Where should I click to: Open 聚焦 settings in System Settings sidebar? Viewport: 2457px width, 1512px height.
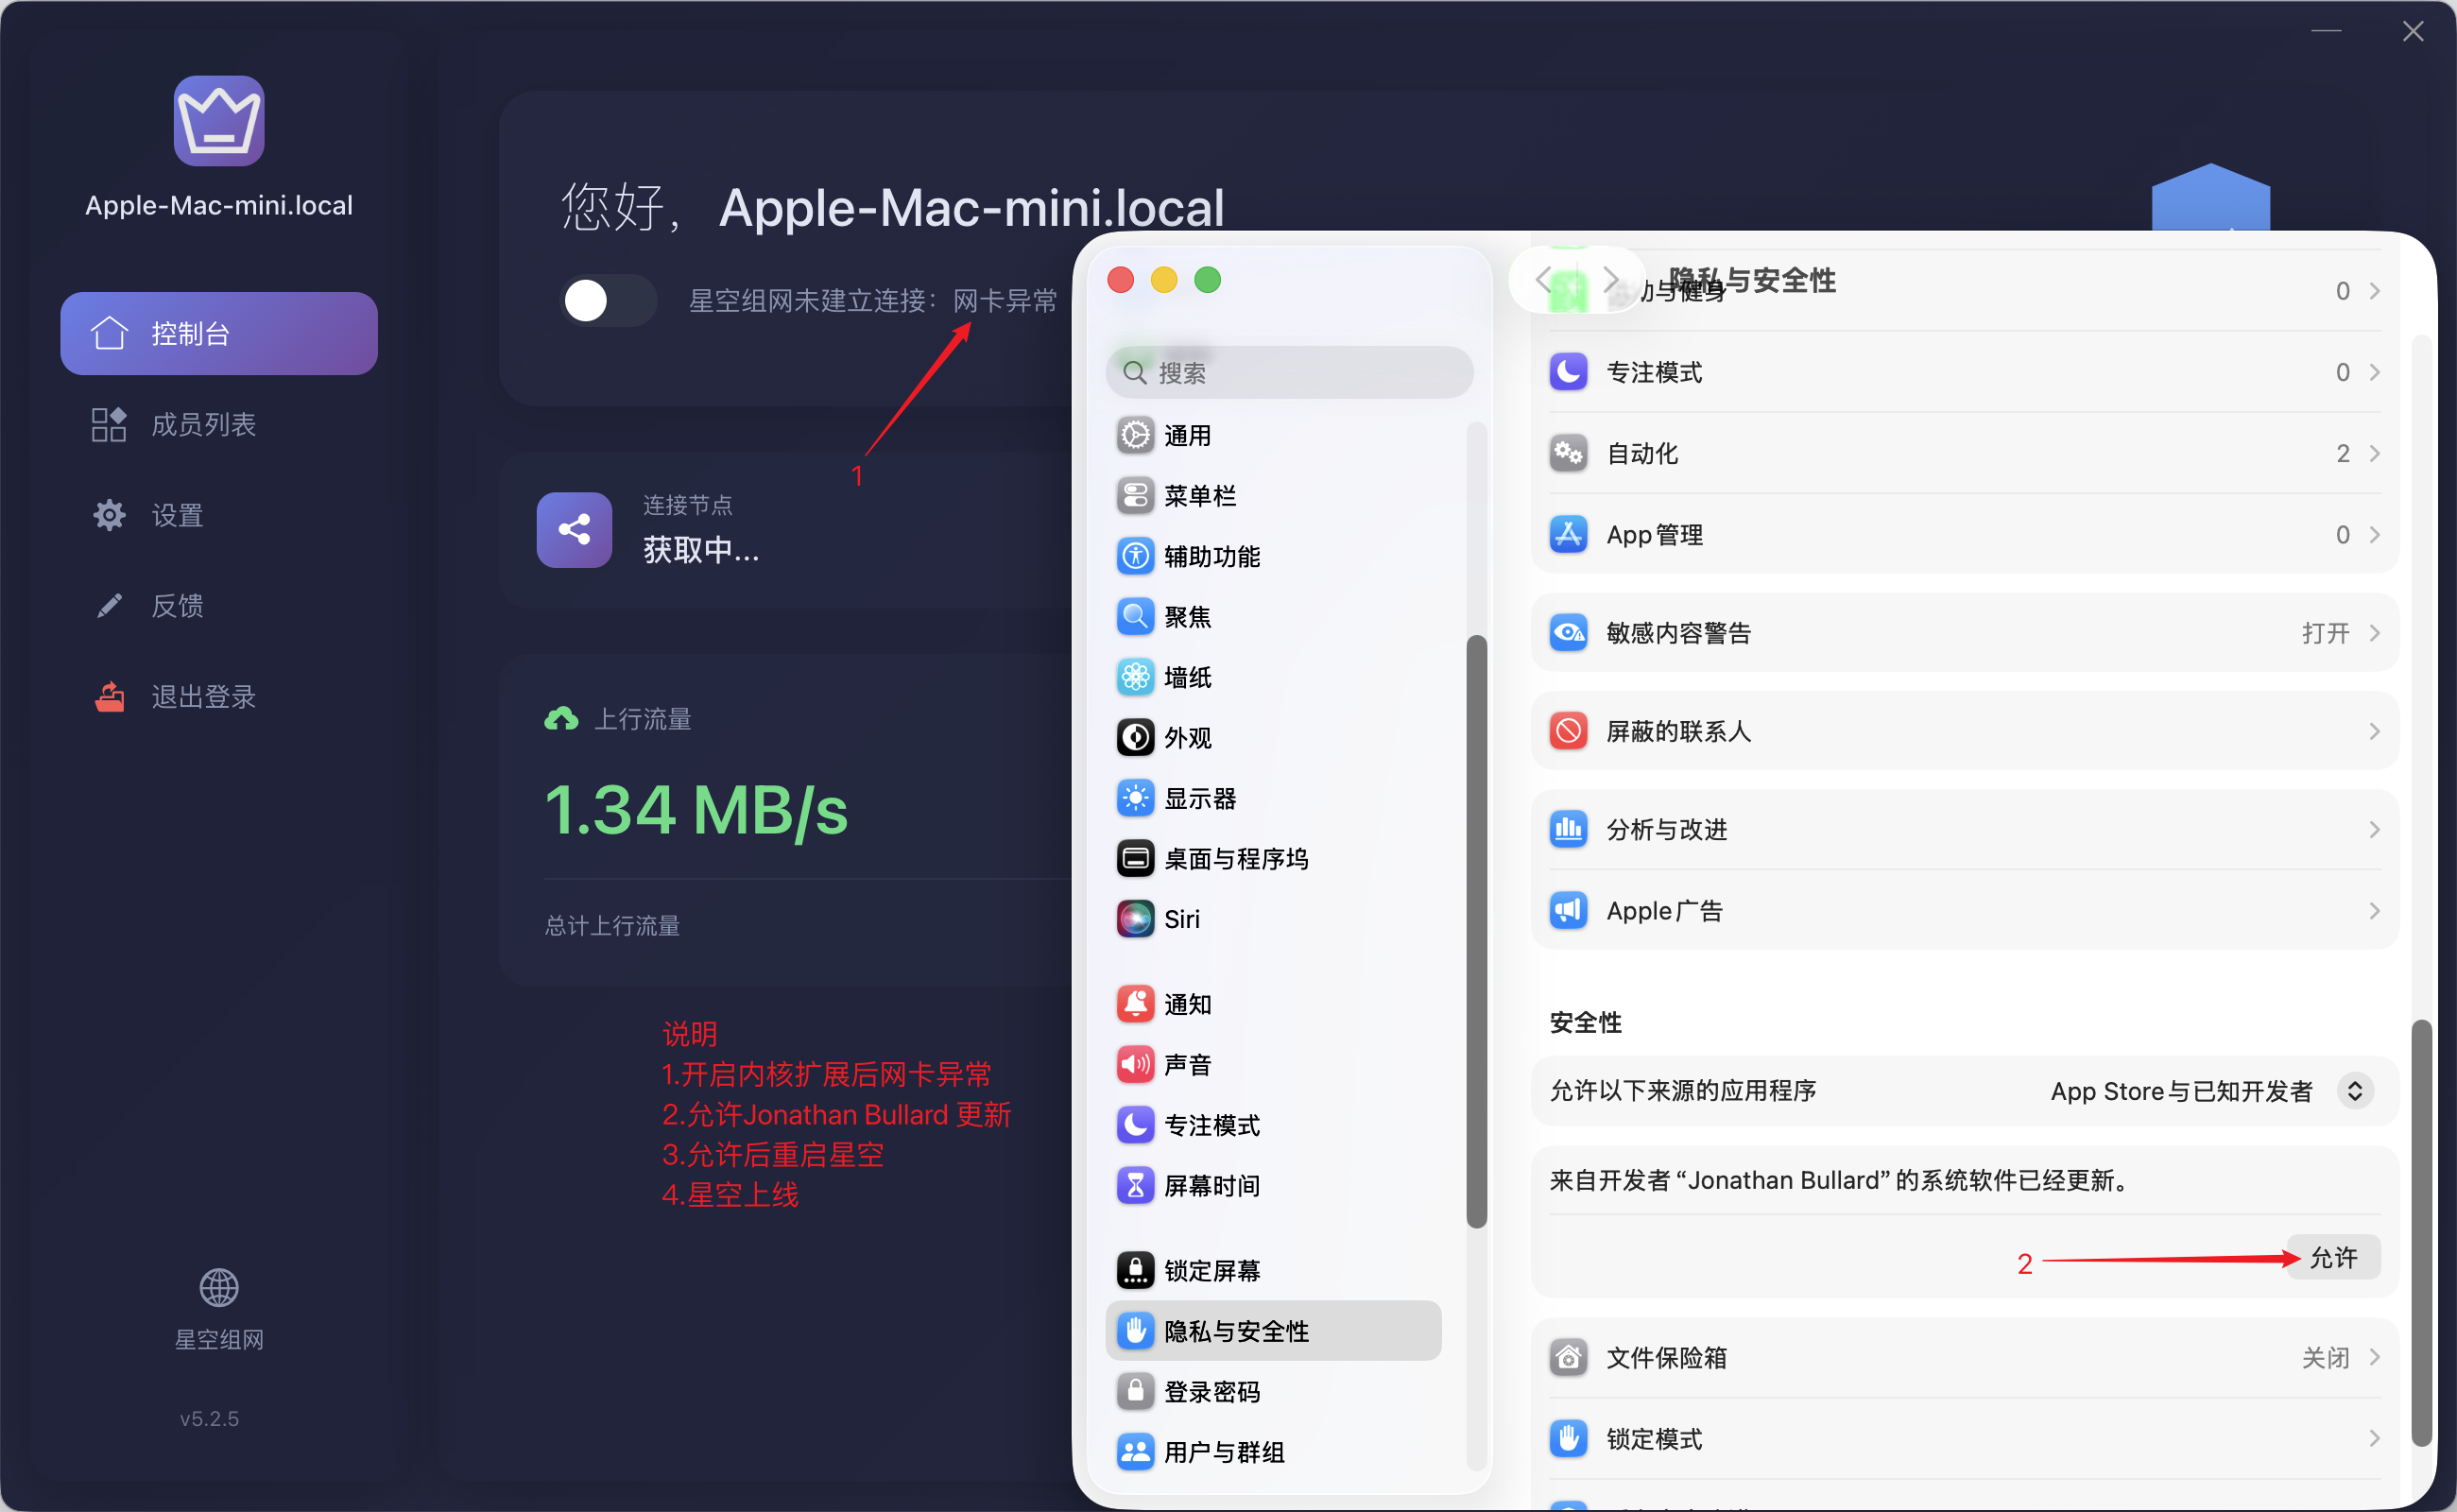(x=1185, y=617)
